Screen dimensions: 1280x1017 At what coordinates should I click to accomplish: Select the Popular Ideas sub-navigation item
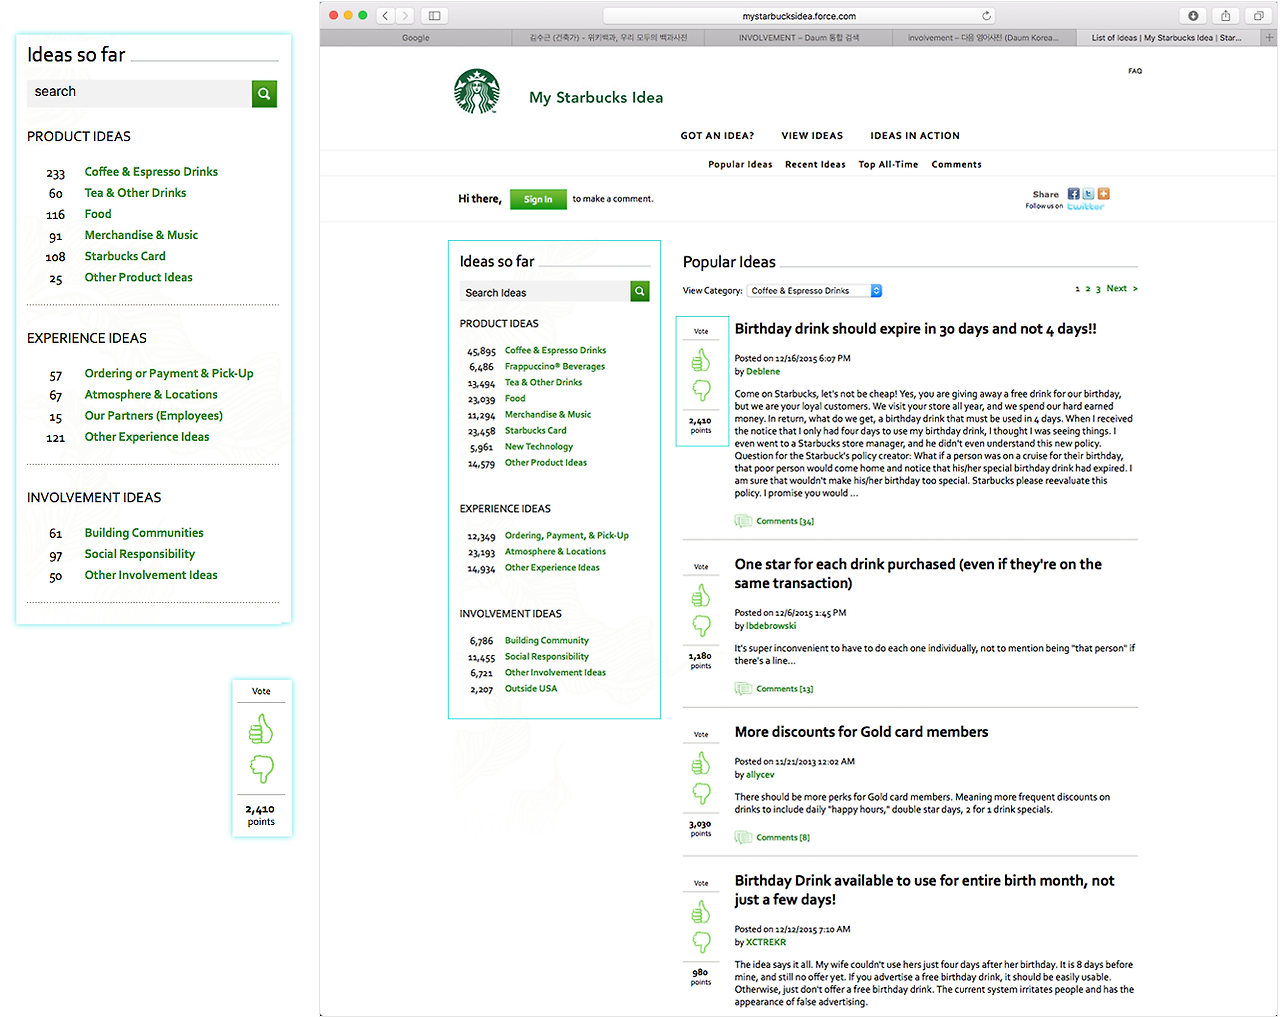(740, 165)
